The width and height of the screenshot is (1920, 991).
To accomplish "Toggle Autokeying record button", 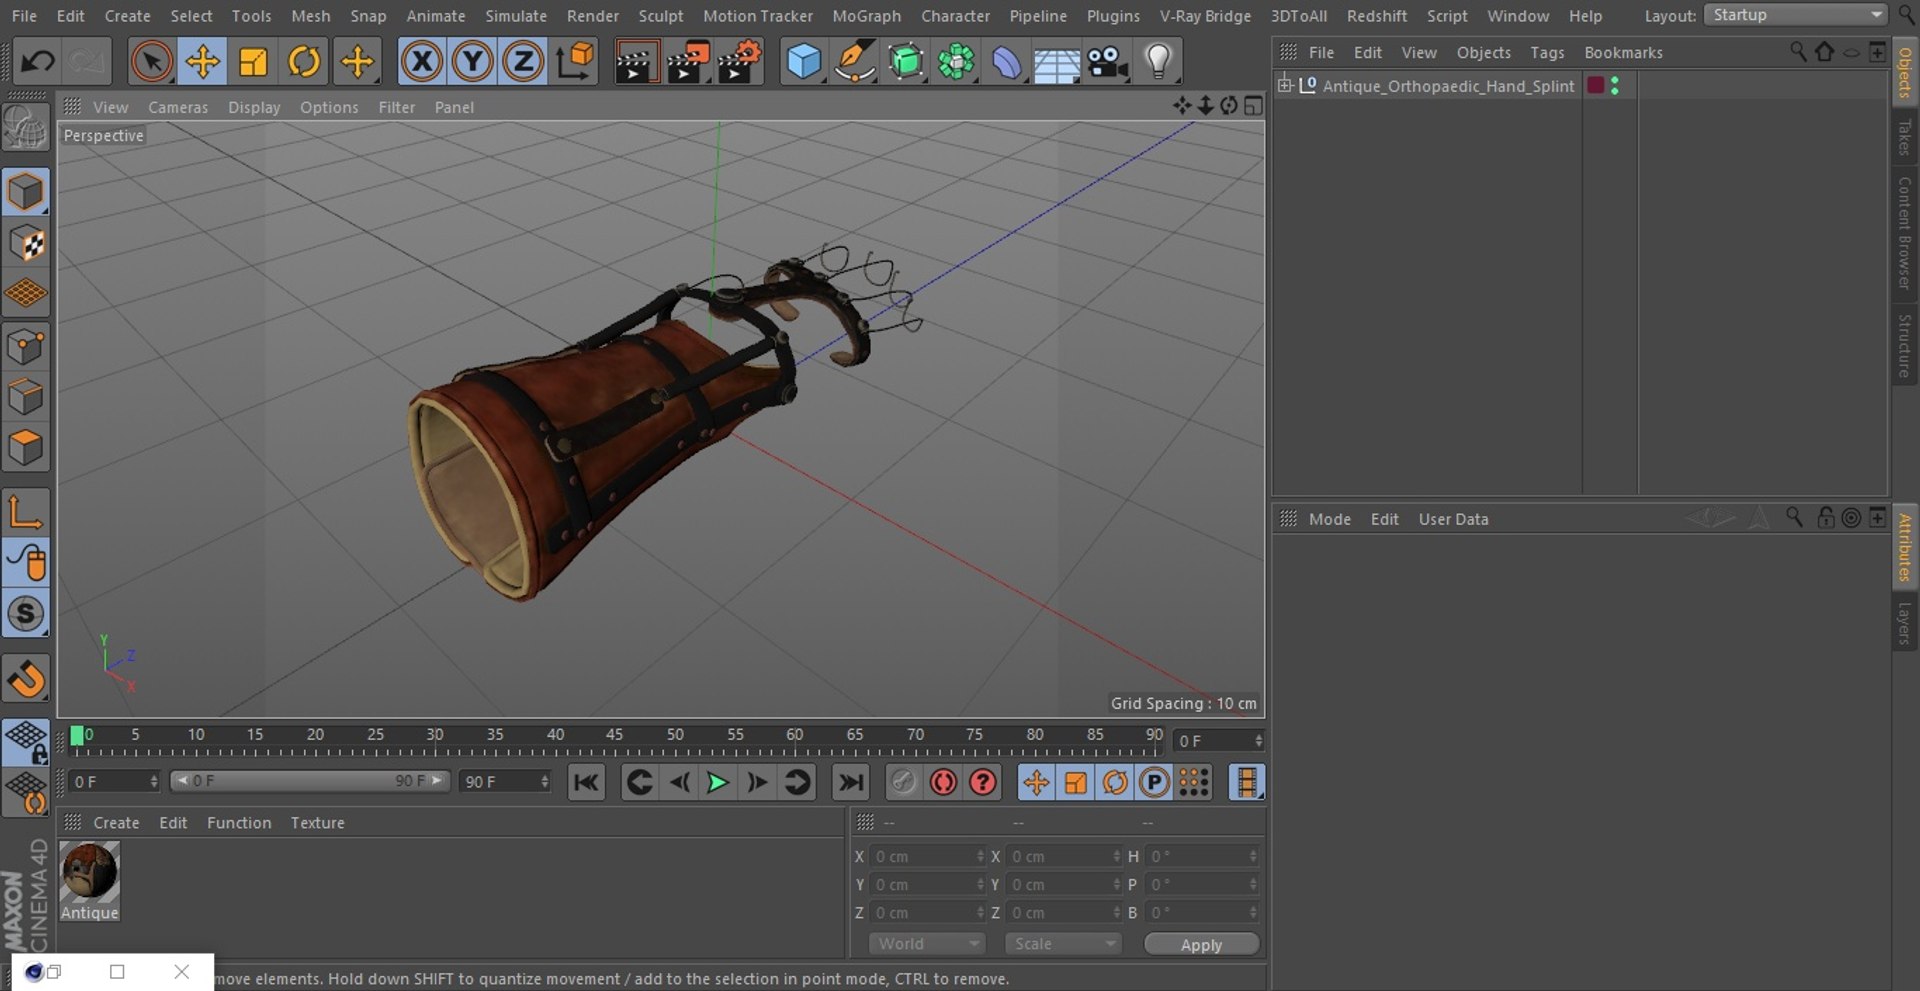I will click(943, 782).
